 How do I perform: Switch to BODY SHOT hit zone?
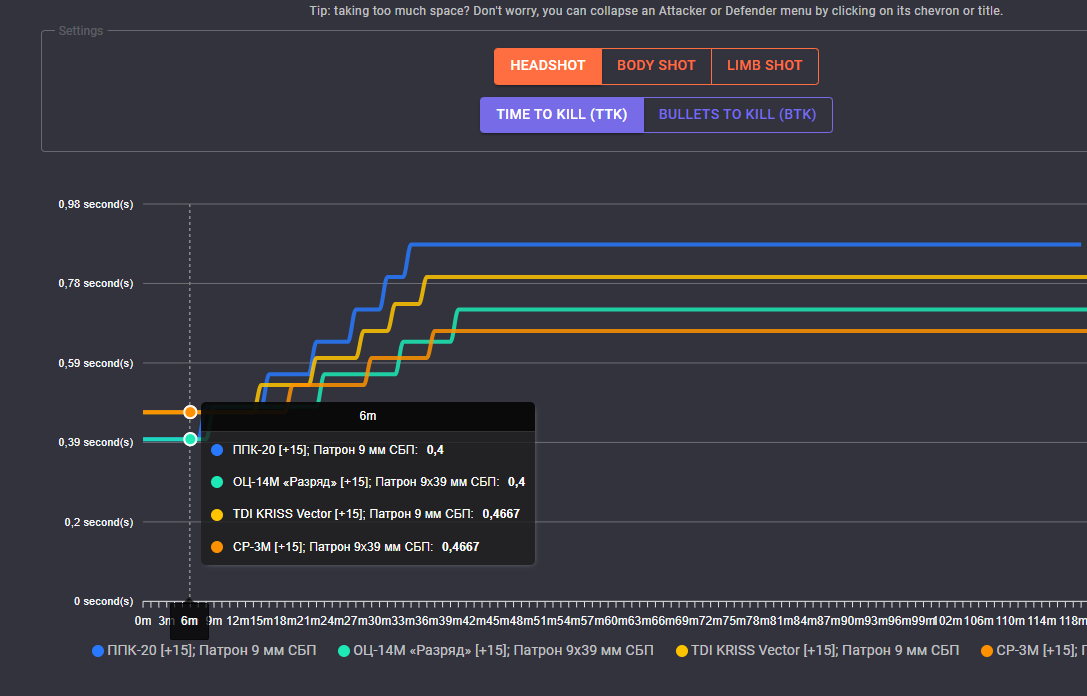click(x=656, y=66)
